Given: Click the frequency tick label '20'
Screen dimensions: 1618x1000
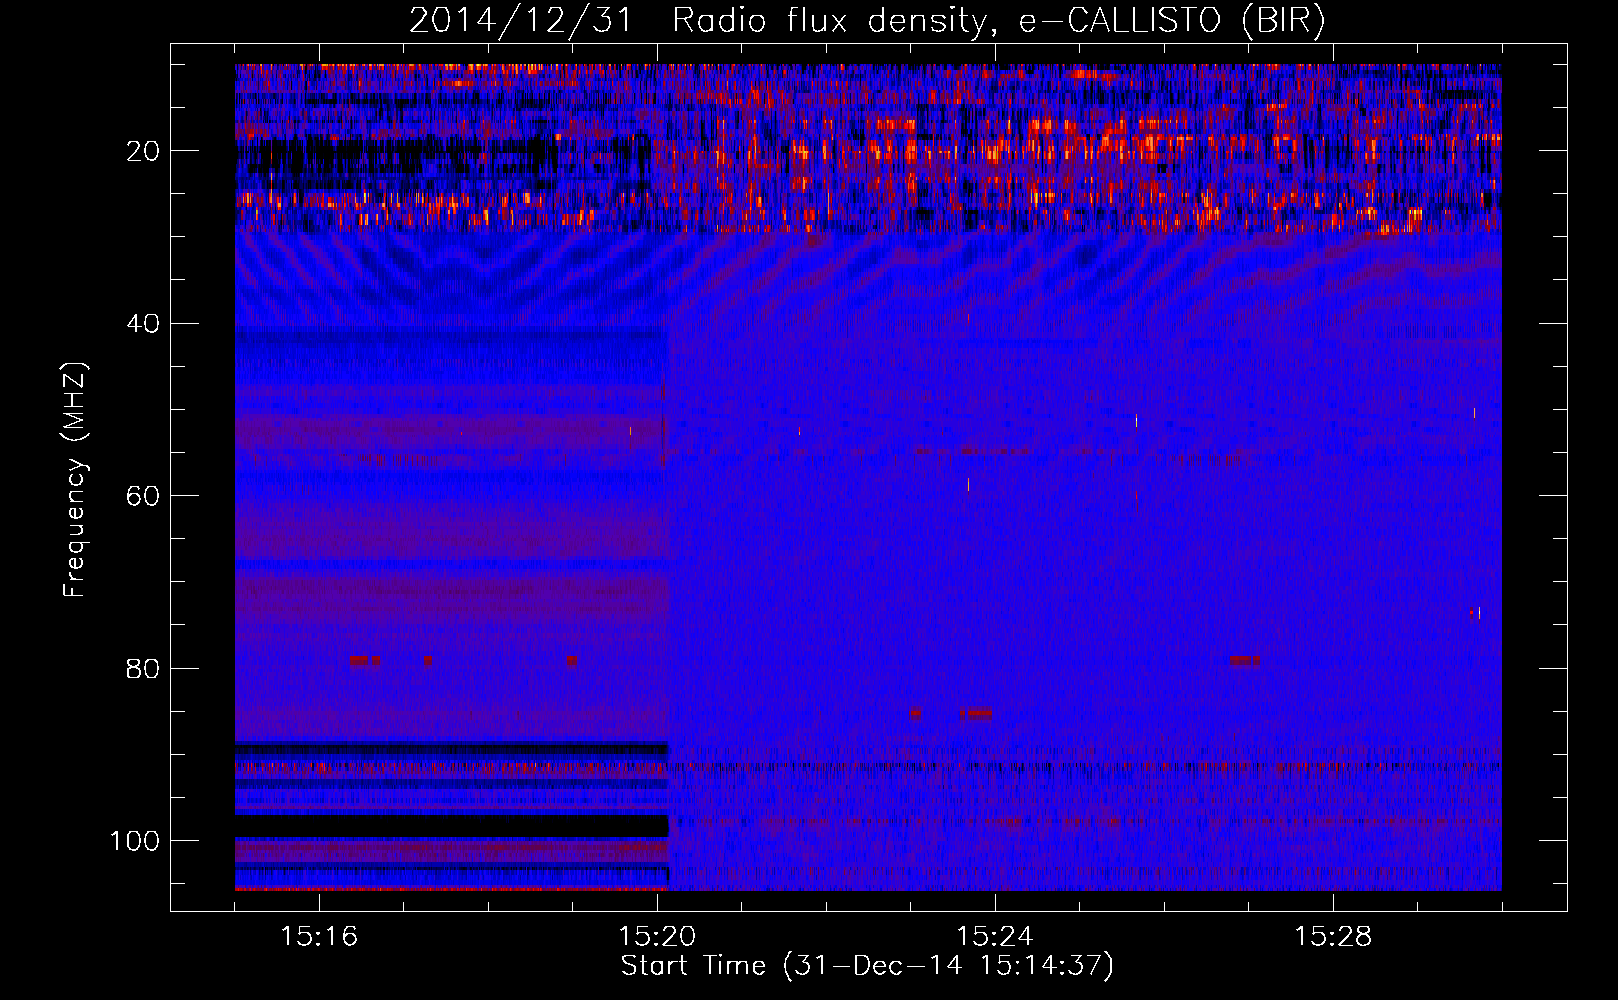Looking at the screenshot, I should tap(143, 152).
